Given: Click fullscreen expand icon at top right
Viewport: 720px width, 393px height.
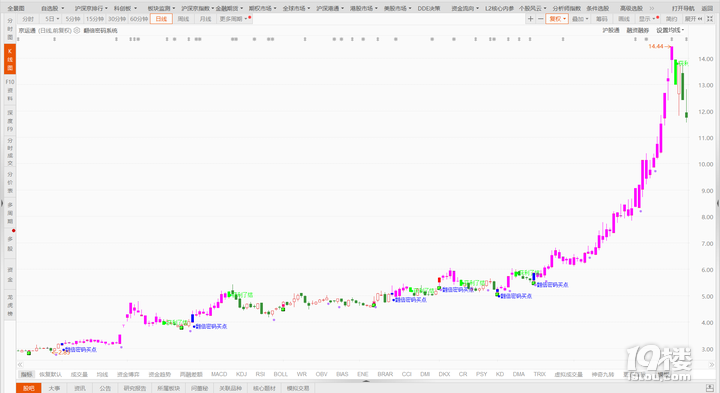Looking at the screenshot, I should tap(710, 19).
